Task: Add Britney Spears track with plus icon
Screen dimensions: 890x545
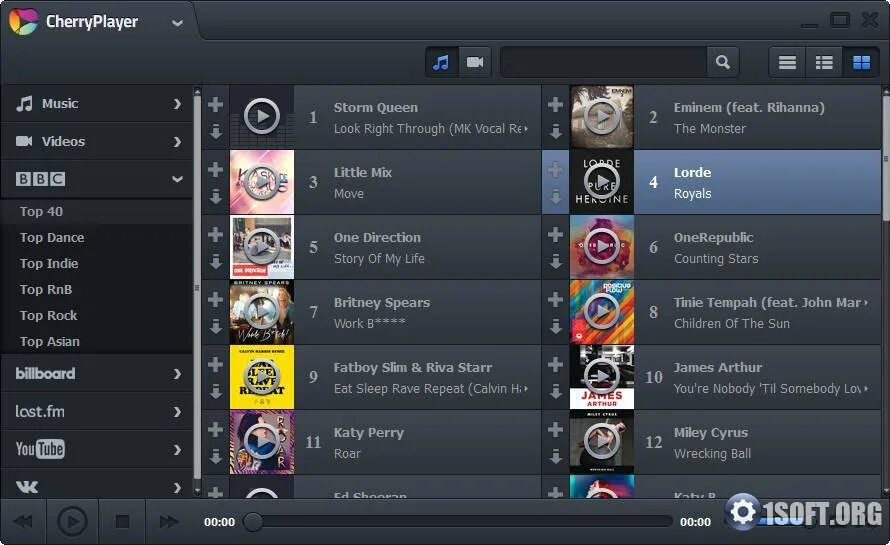Action: pyautogui.click(x=215, y=299)
